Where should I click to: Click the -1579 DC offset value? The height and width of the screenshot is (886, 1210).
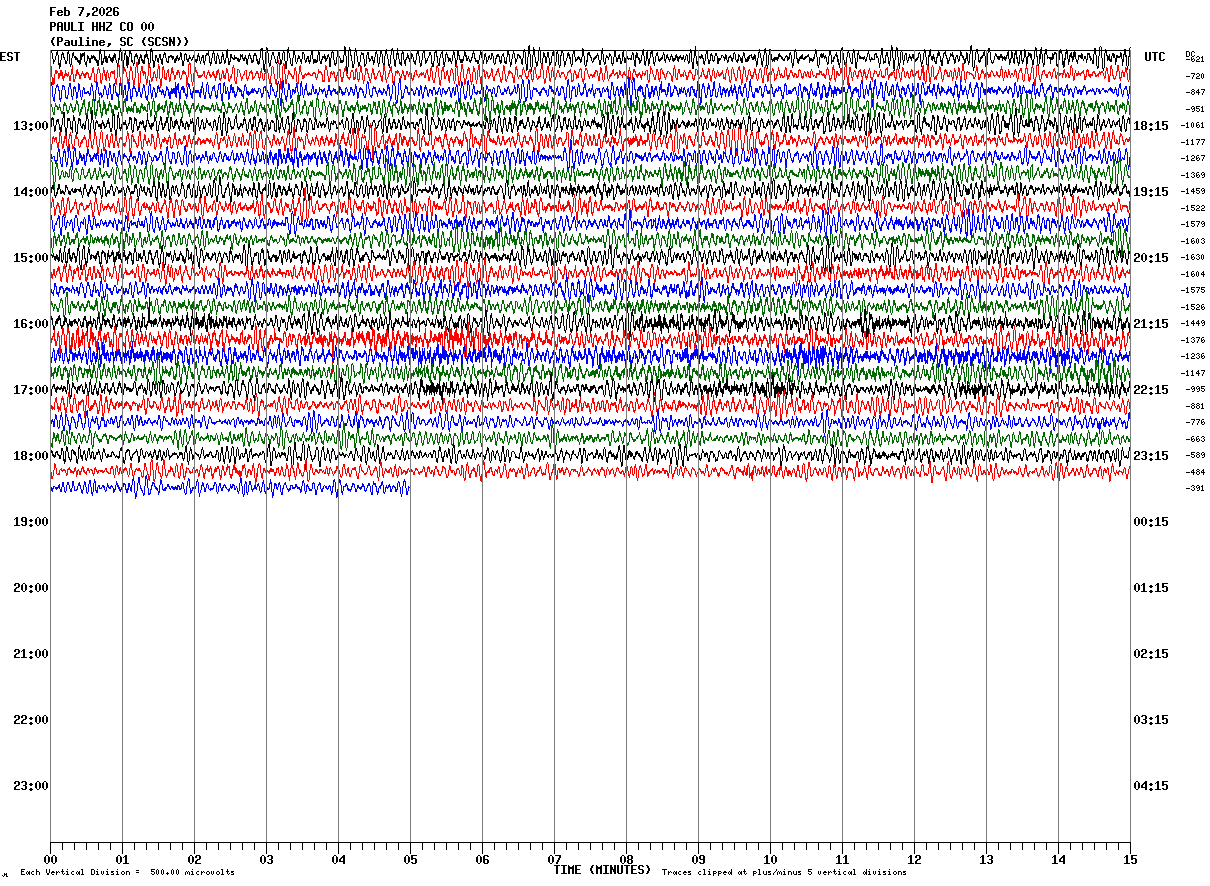pos(1194,225)
